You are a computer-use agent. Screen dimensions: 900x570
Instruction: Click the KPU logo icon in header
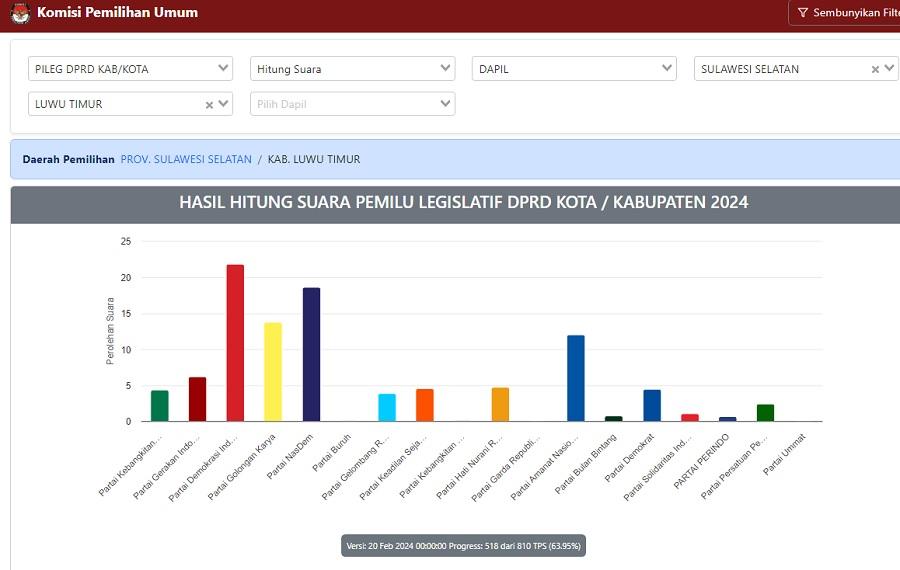pos(20,13)
